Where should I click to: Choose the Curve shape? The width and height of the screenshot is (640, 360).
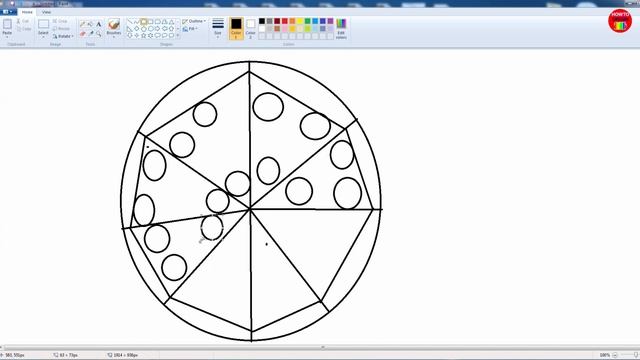click(x=137, y=22)
